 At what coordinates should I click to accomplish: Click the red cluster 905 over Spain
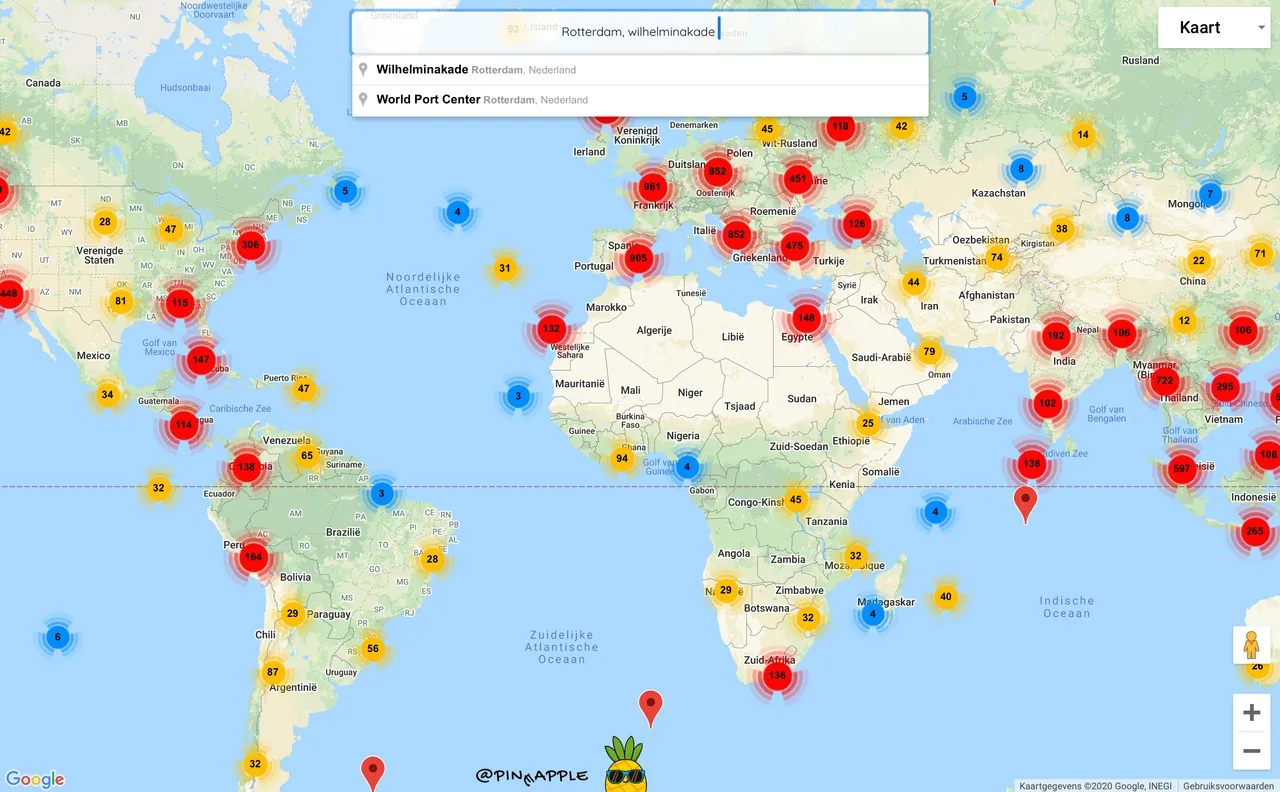pos(638,259)
